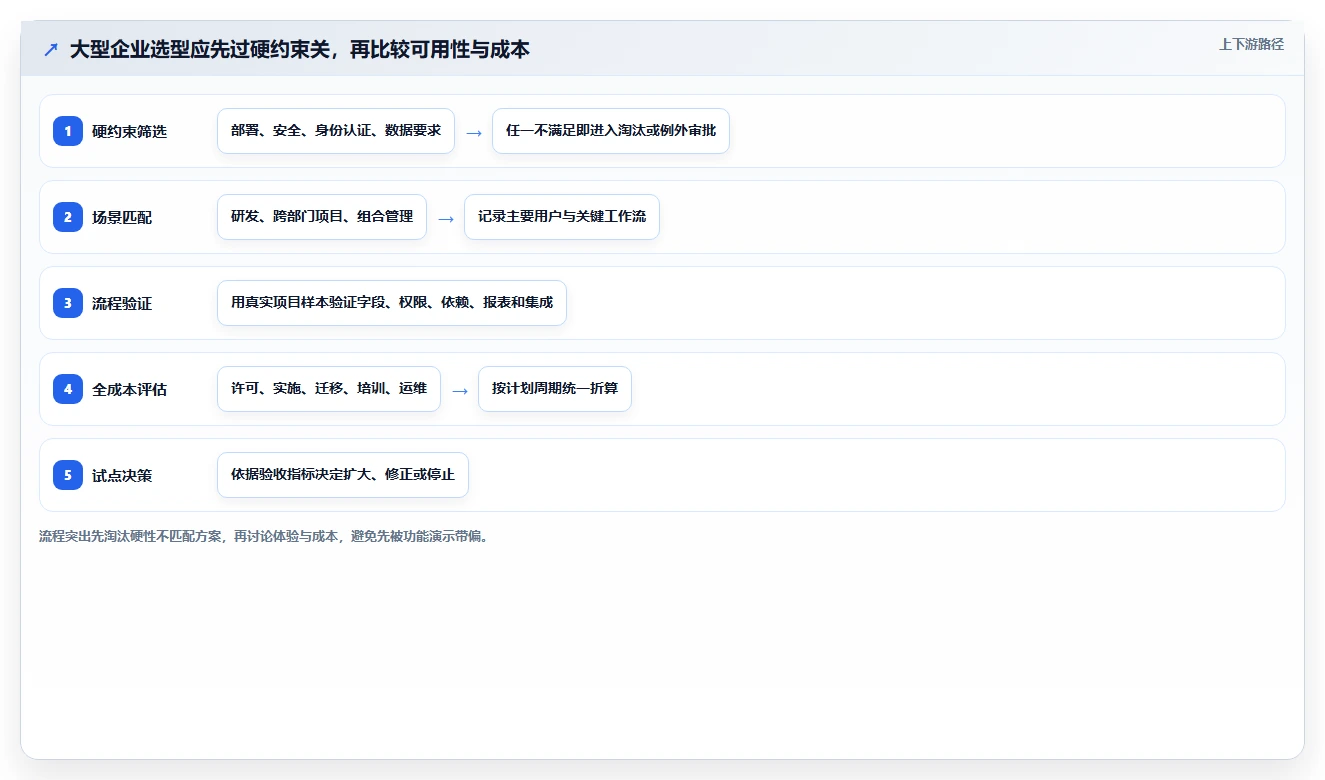Image resolution: width=1325 pixels, height=780 pixels.
Task: Click the 部署、安全、身份认证、数据要求 chip
Action: [x=336, y=131]
